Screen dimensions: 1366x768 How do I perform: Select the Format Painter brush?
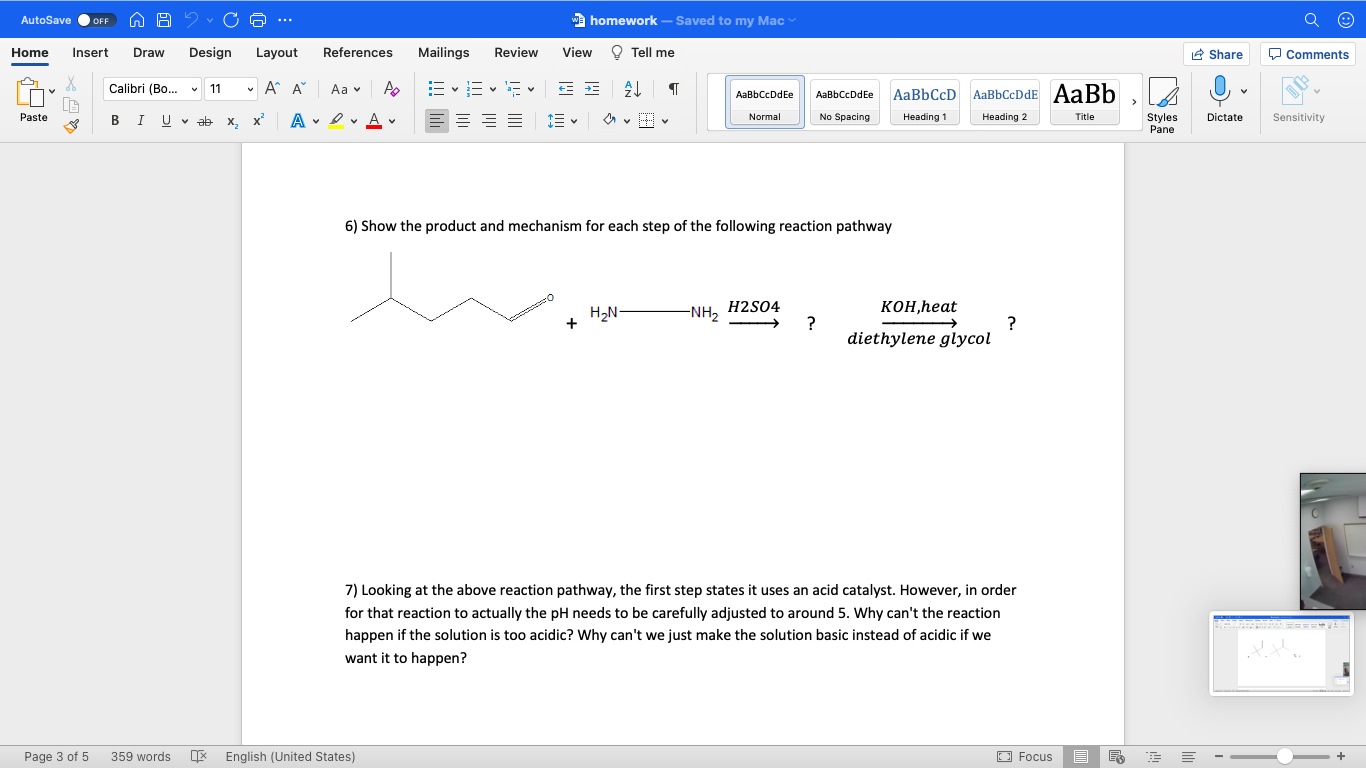(71, 126)
